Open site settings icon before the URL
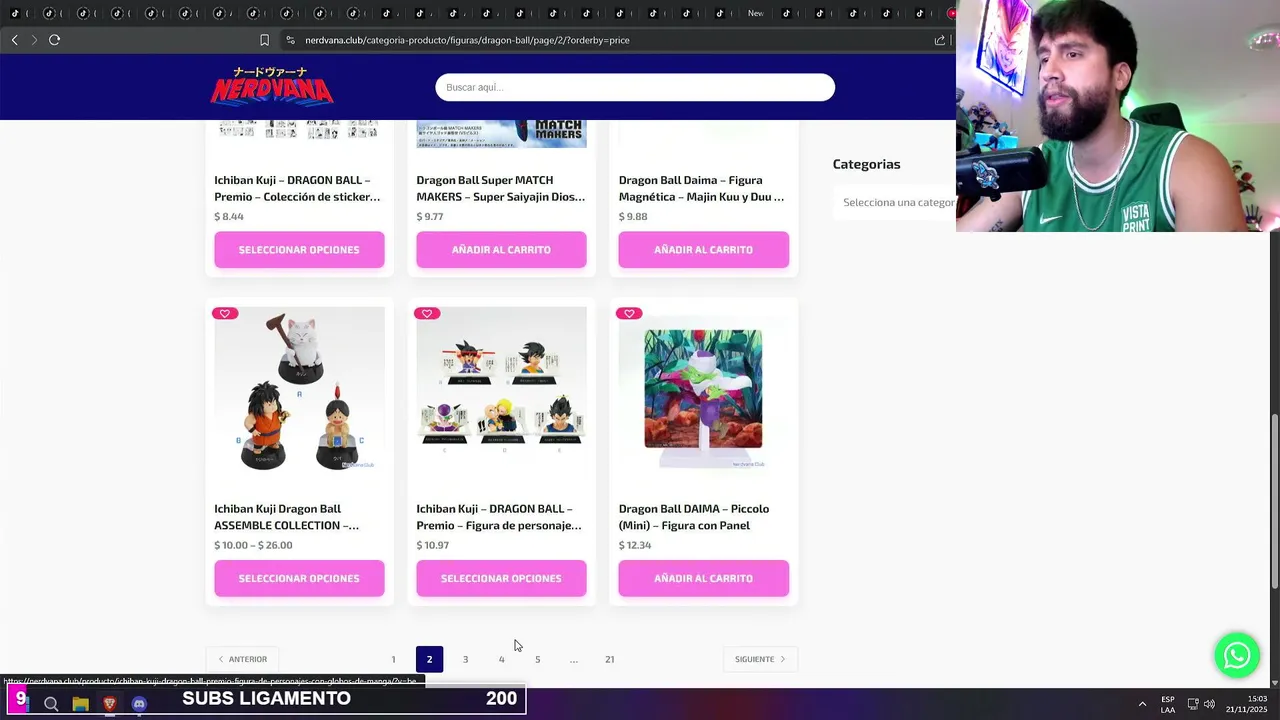 [290, 40]
